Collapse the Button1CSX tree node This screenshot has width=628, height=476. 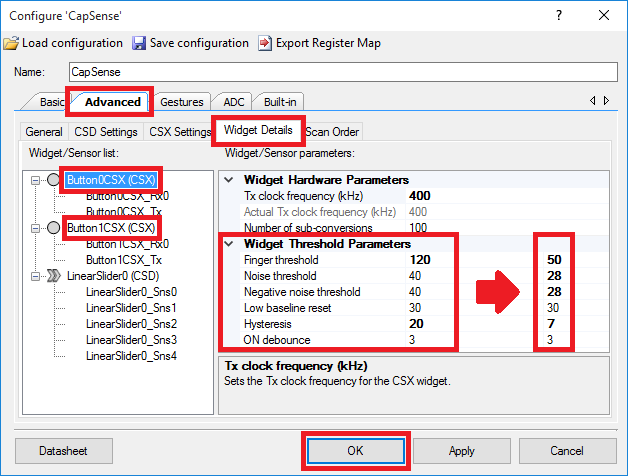pyautogui.click(x=35, y=228)
